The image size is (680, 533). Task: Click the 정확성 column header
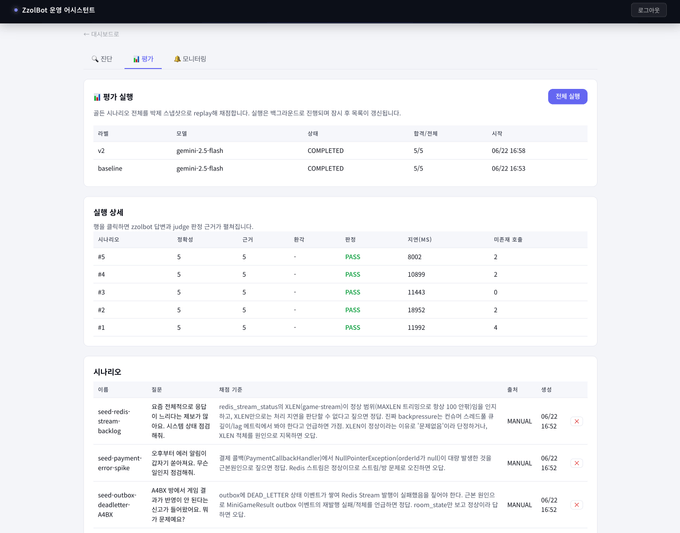click(185, 239)
